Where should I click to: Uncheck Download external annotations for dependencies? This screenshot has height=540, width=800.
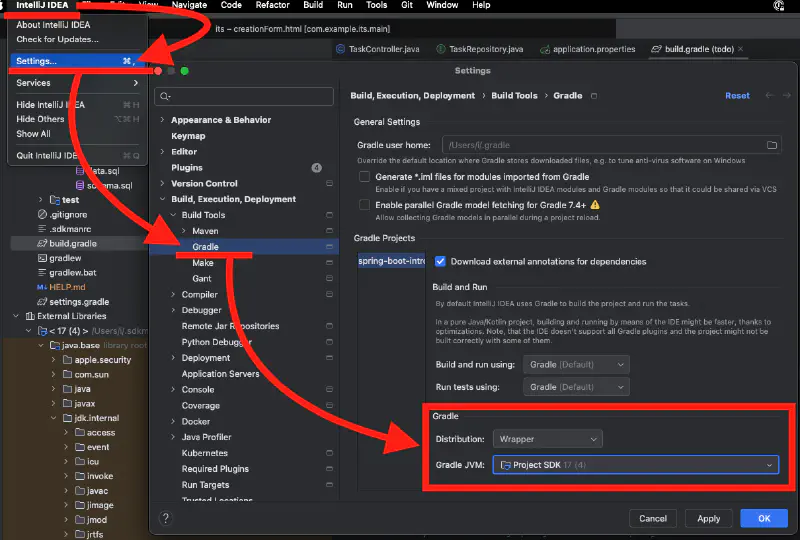tap(440, 262)
